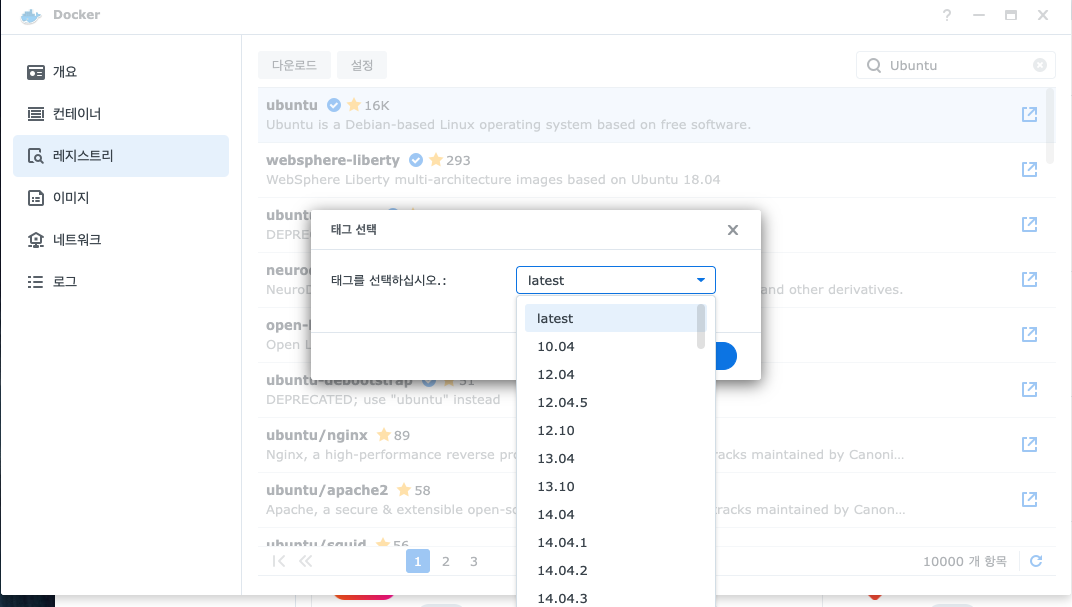The image size is (1072, 607).
Task: Click the tag list scrollbar thumb
Action: (x=701, y=326)
